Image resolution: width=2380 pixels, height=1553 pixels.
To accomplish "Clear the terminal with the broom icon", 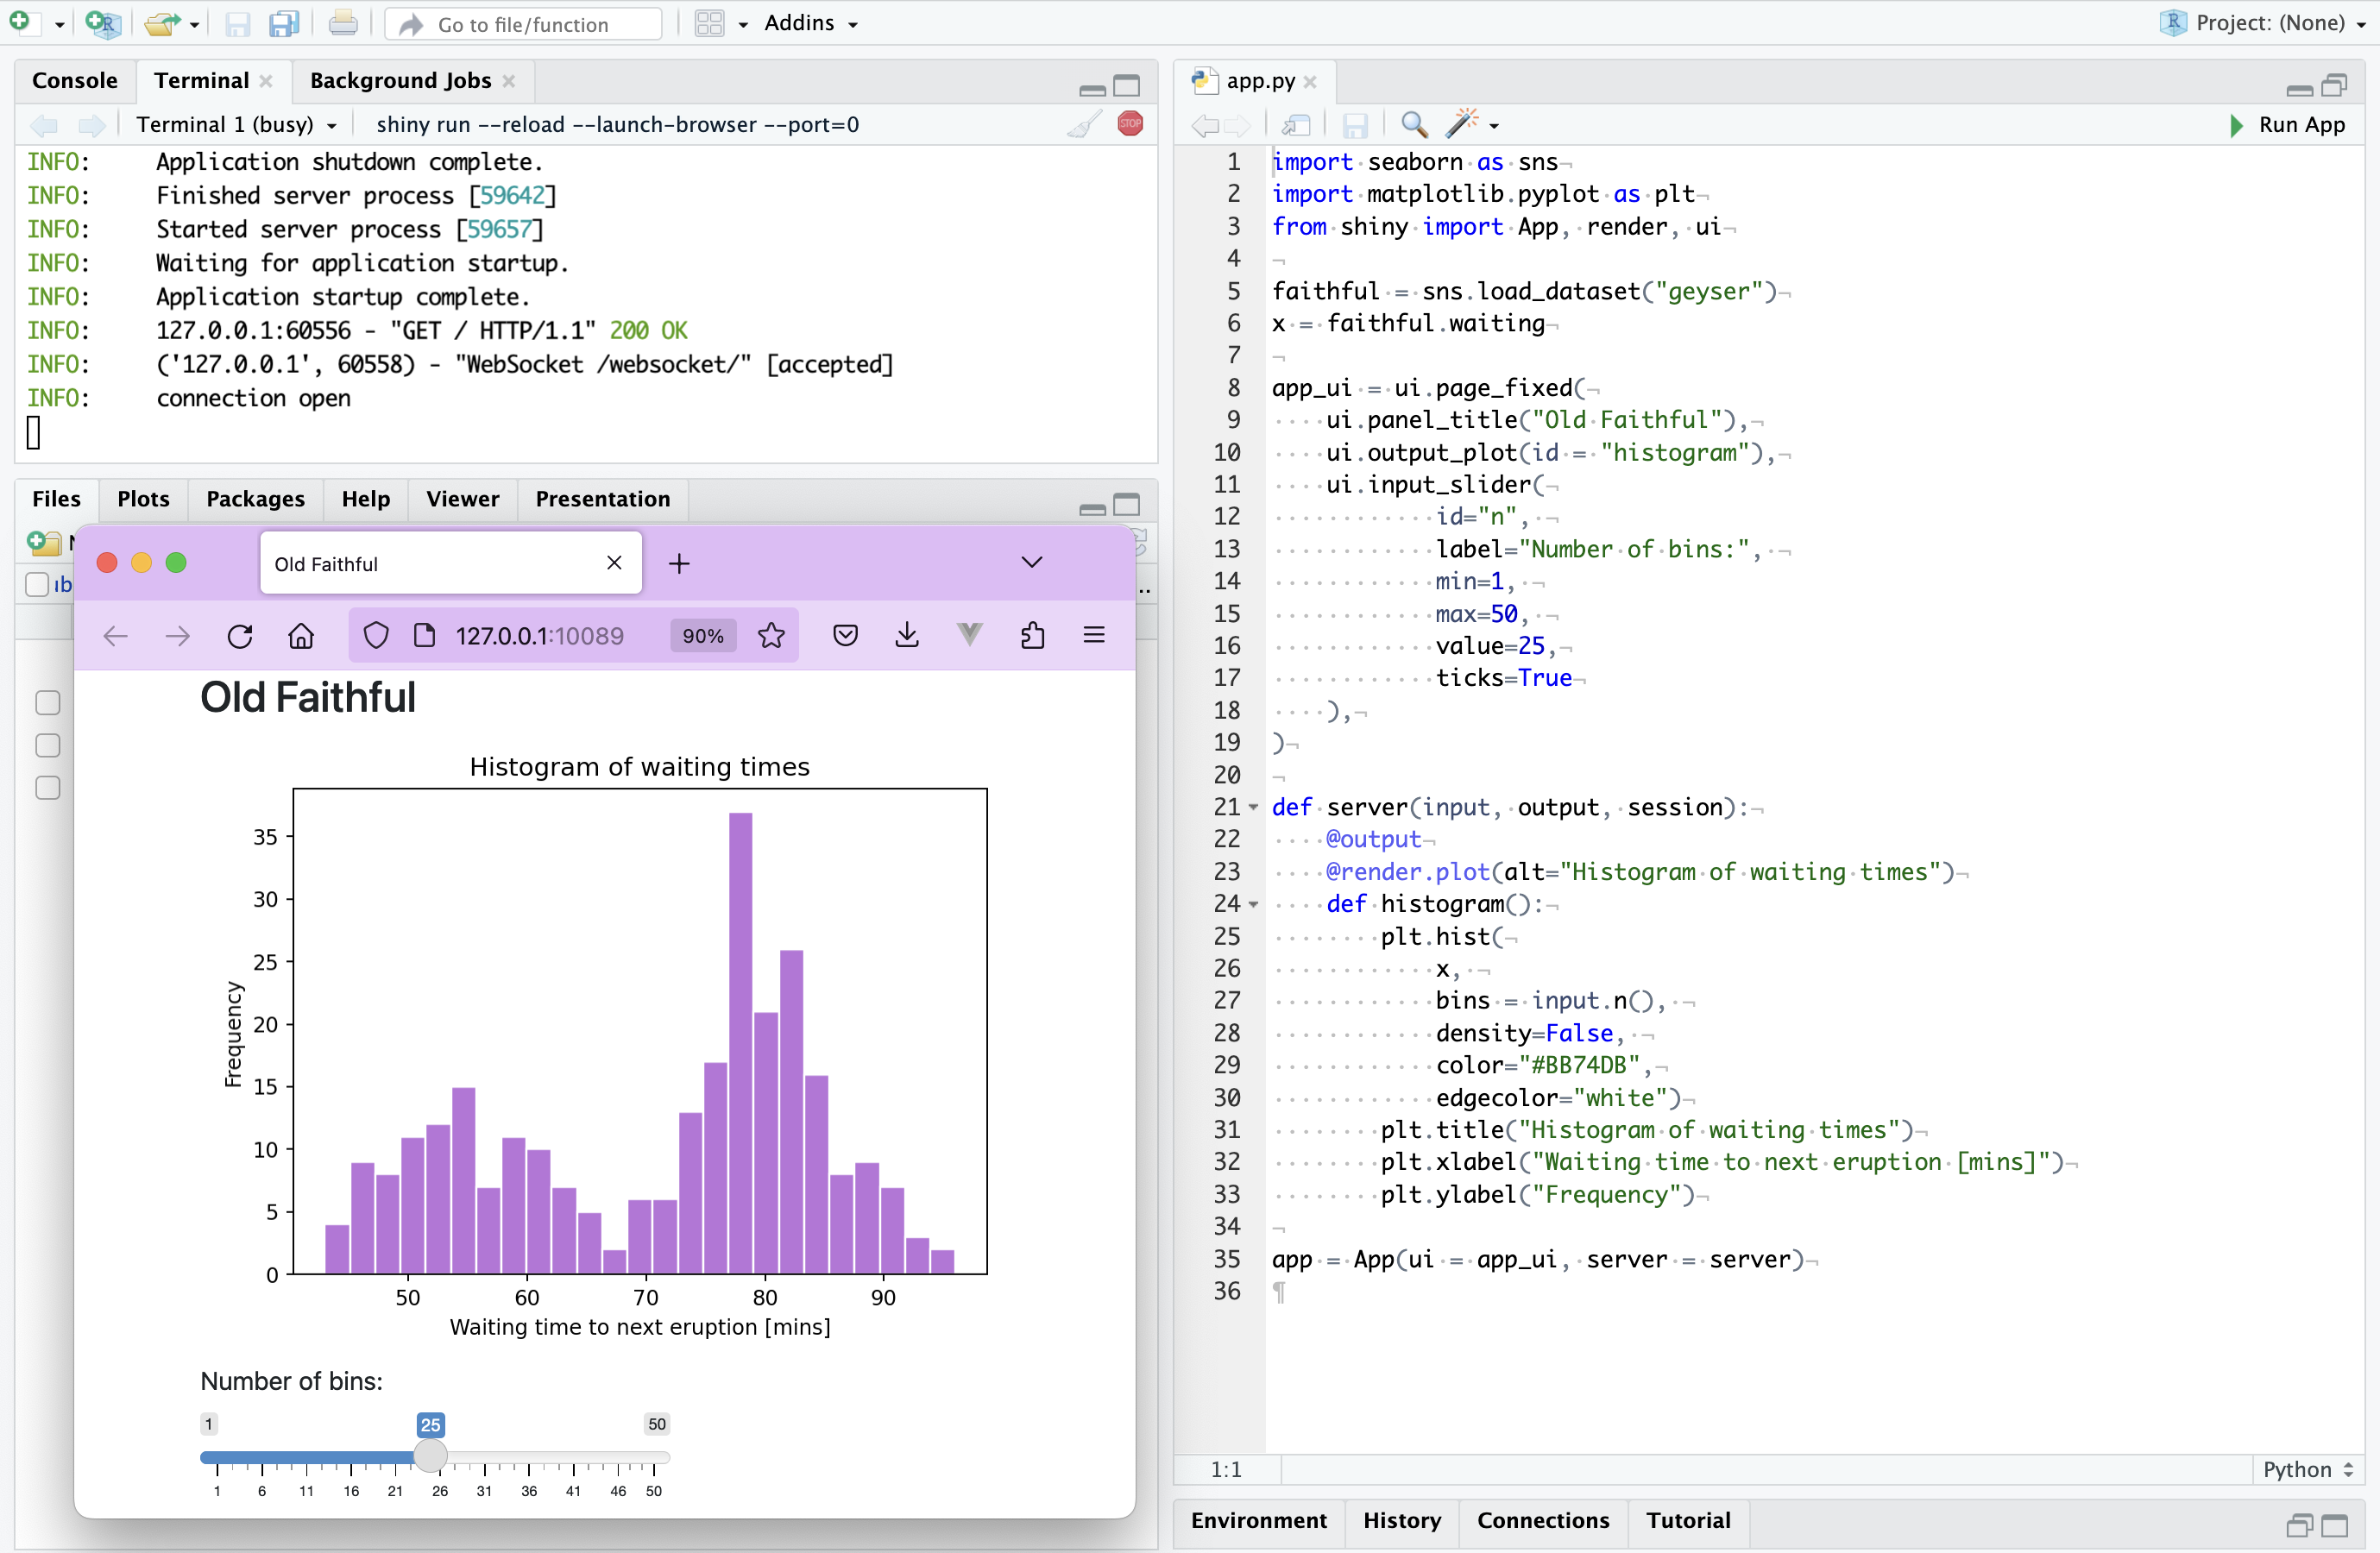I will 1083,124.
